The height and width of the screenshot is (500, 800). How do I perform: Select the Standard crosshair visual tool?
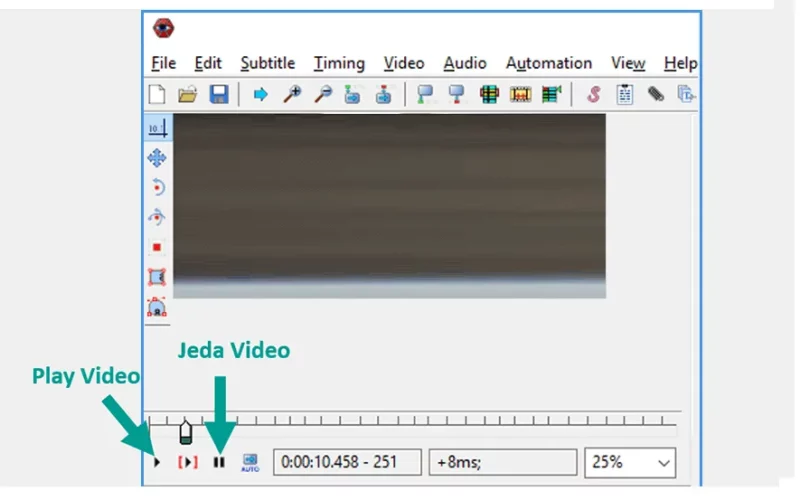157,128
